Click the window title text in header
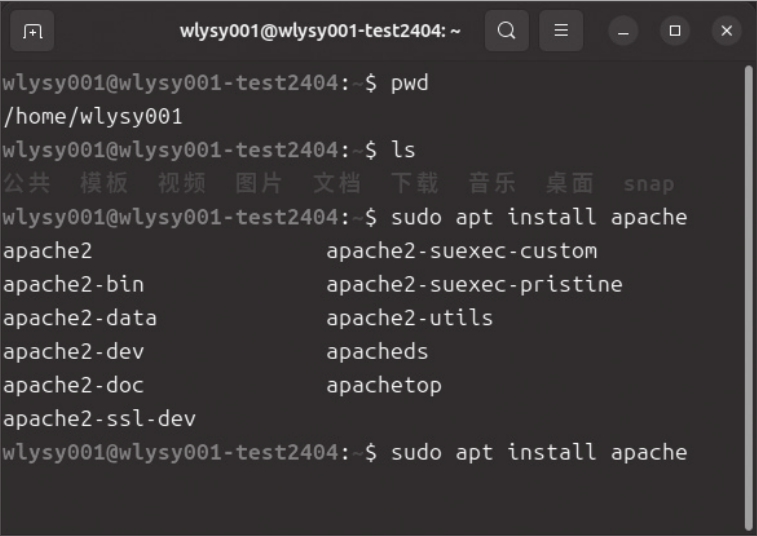Viewport: 757px width, 536px height. [320, 31]
